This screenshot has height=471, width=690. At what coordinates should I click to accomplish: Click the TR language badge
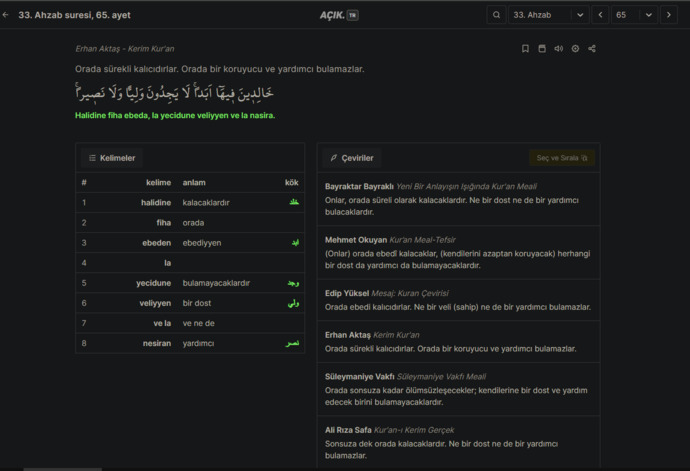(352, 15)
